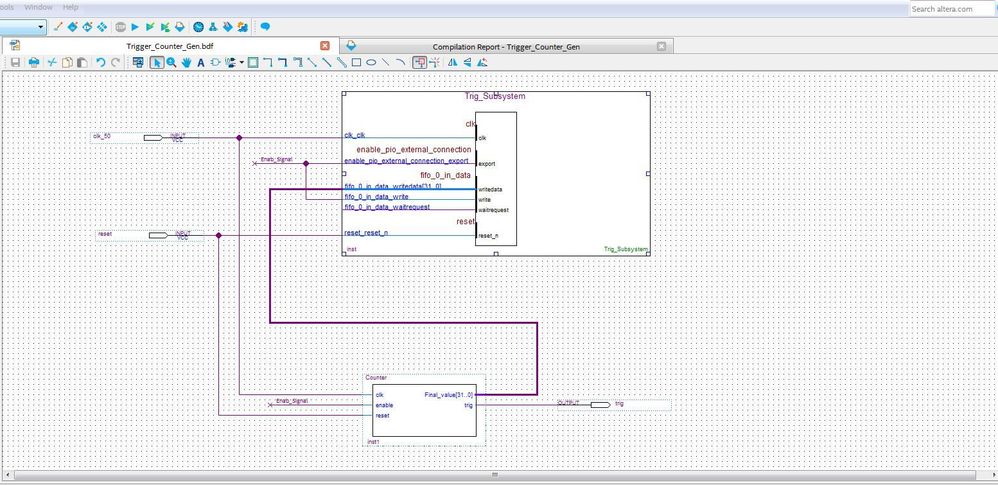Screen dimensions: 998x485
Task: Select the Counter block in schematic
Action: [424, 420]
